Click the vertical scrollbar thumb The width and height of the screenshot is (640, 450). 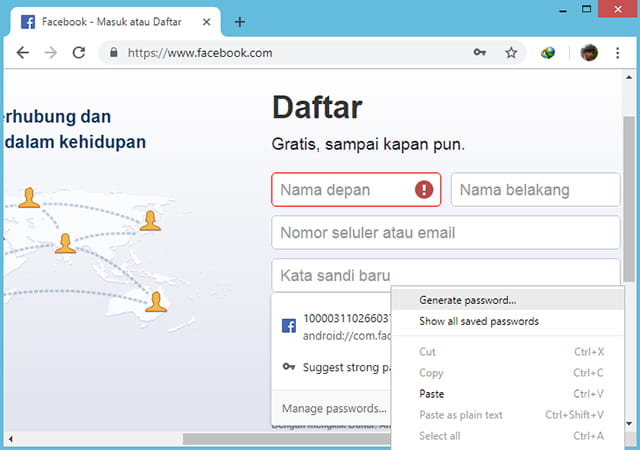629,198
